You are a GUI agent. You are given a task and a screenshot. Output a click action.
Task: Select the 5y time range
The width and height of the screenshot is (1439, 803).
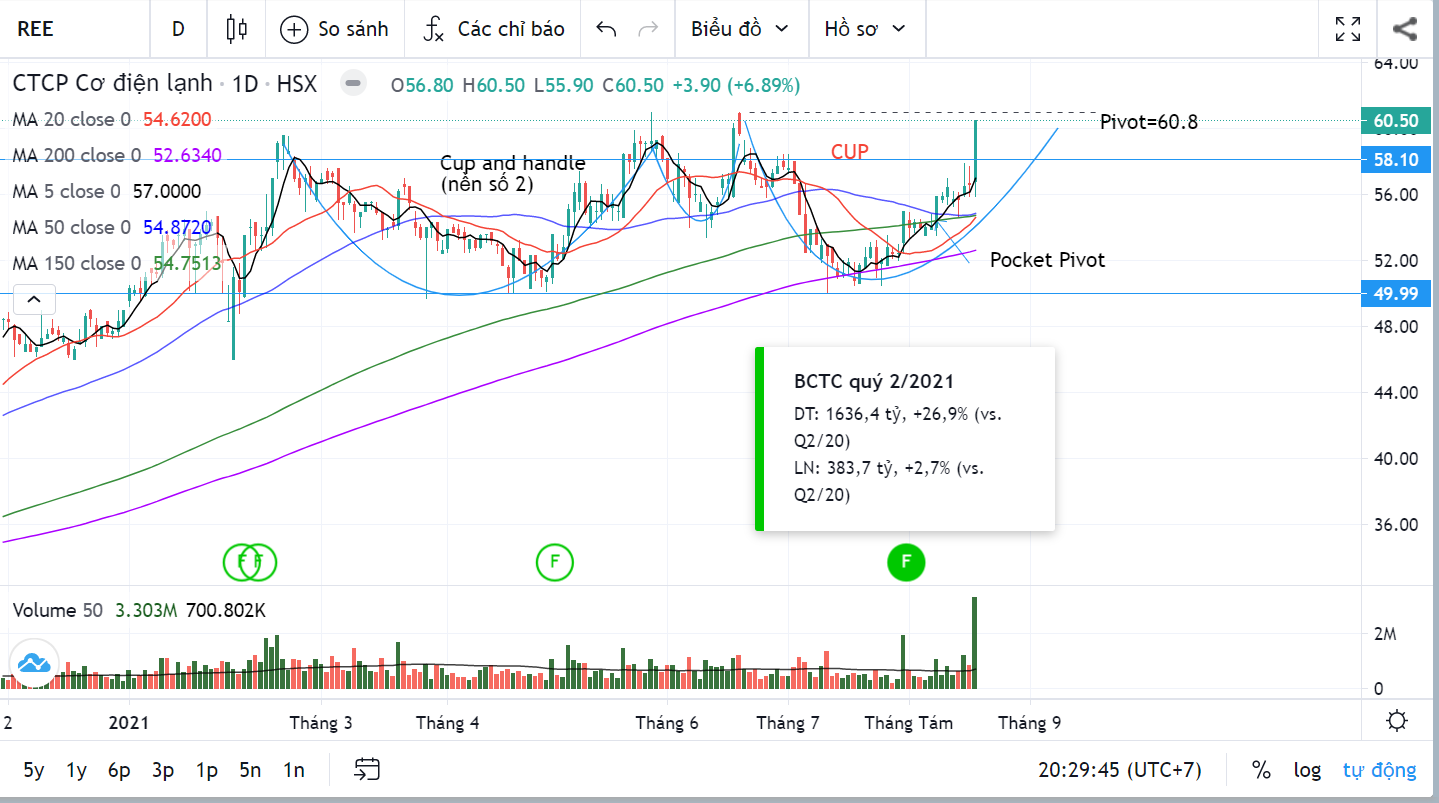[x=34, y=770]
